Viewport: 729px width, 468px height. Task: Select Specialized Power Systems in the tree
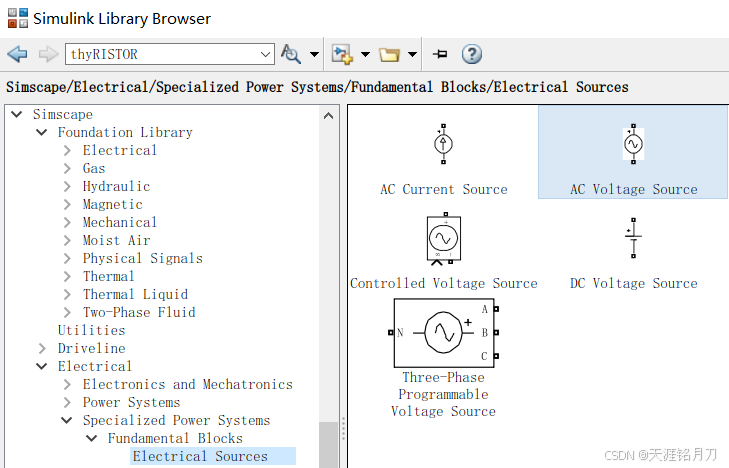click(x=177, y=421)
